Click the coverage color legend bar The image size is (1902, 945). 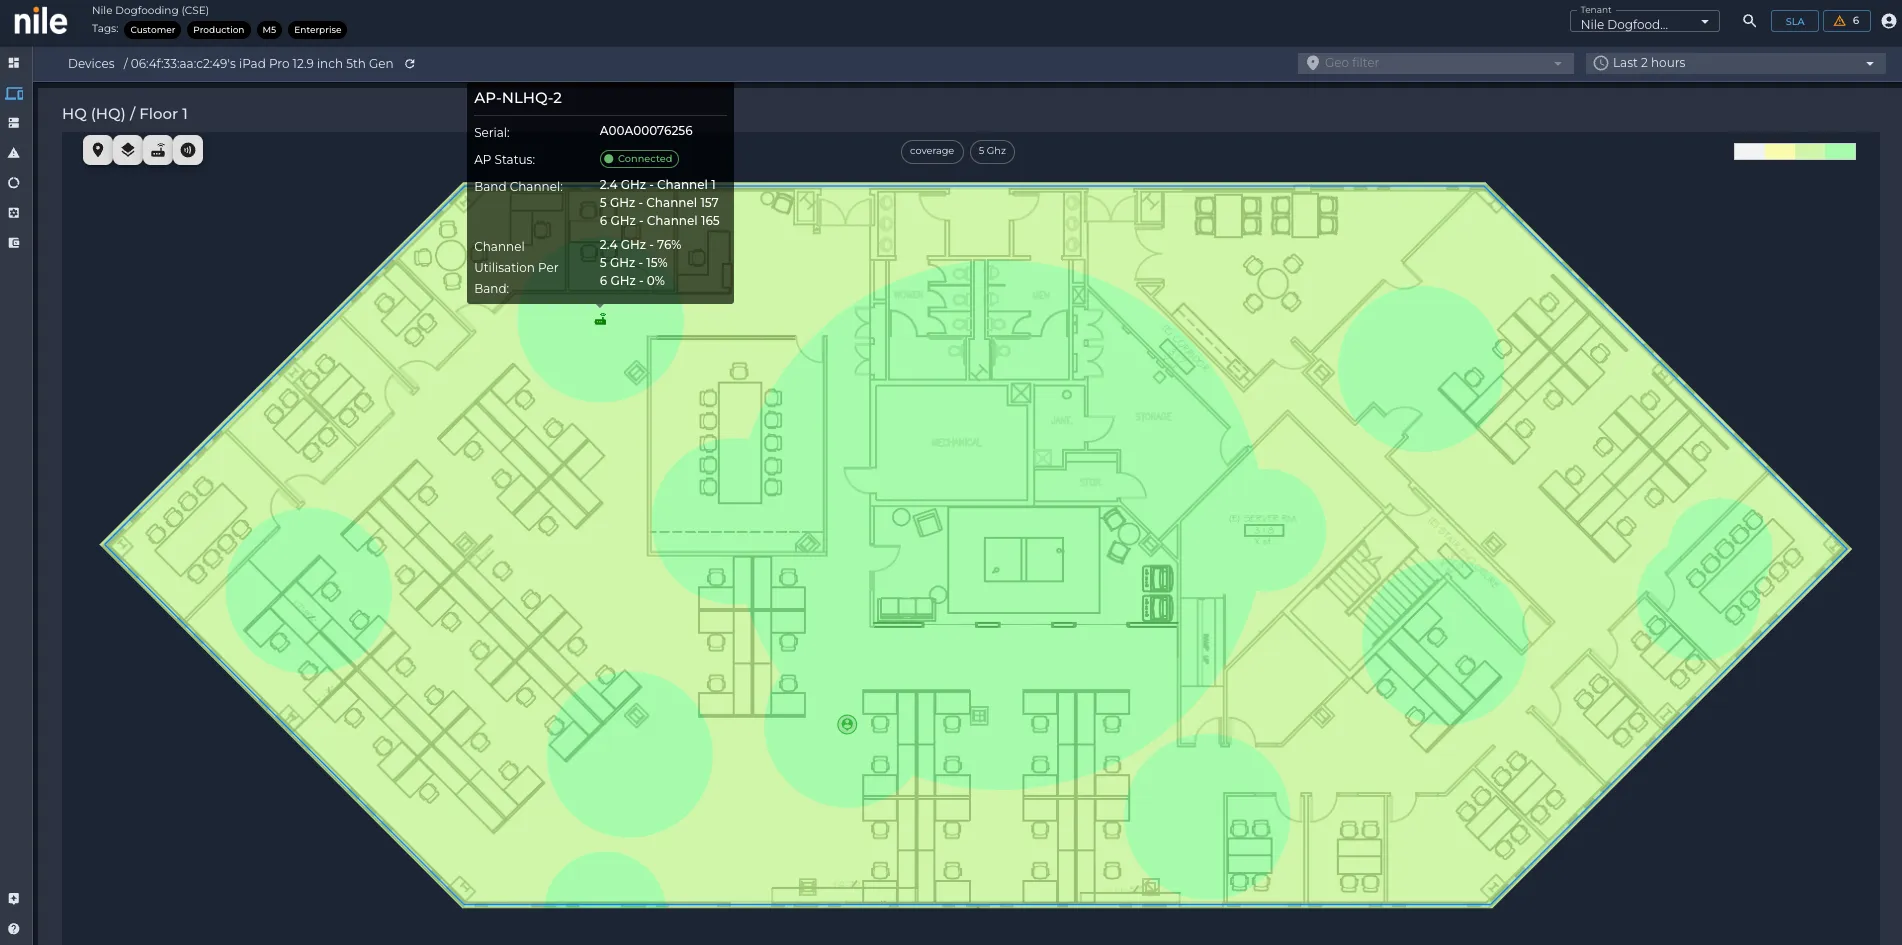tap(1794, 151)
